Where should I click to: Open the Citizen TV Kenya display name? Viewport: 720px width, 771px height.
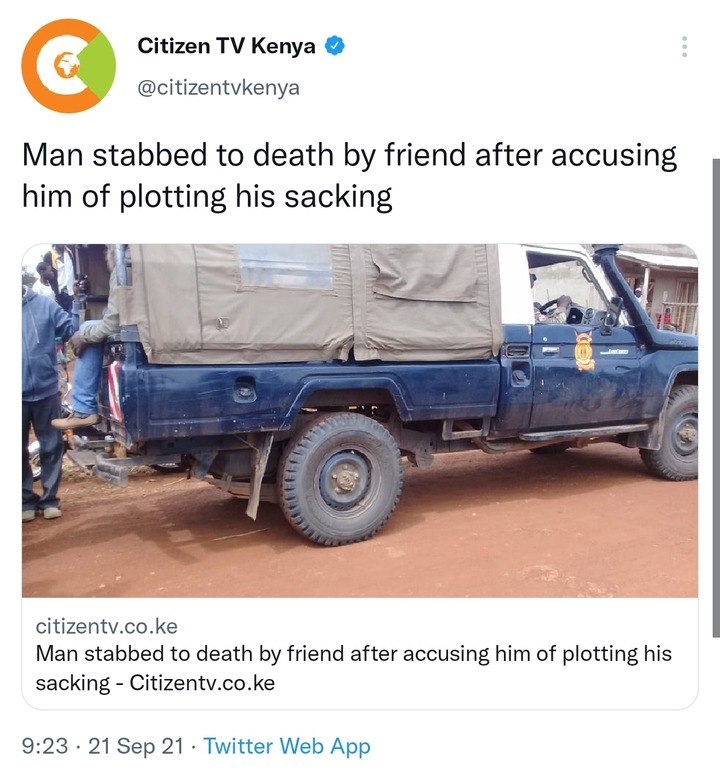(x=226, y=46)
